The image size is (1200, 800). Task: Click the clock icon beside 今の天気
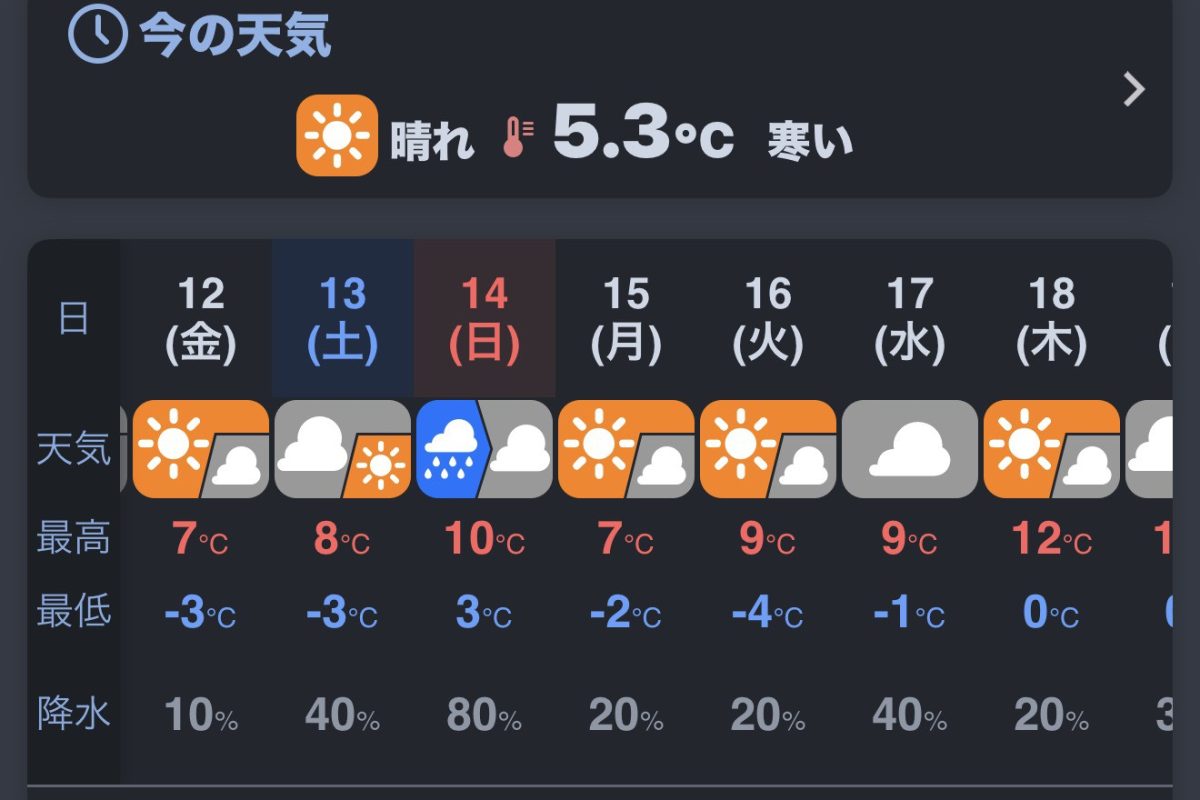[x=97, y=35]
